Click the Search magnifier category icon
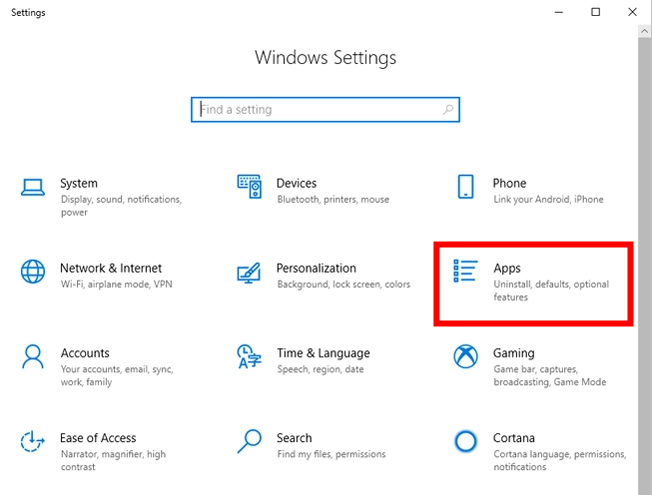This screenshot has height=495, width=652. [249, 441]
